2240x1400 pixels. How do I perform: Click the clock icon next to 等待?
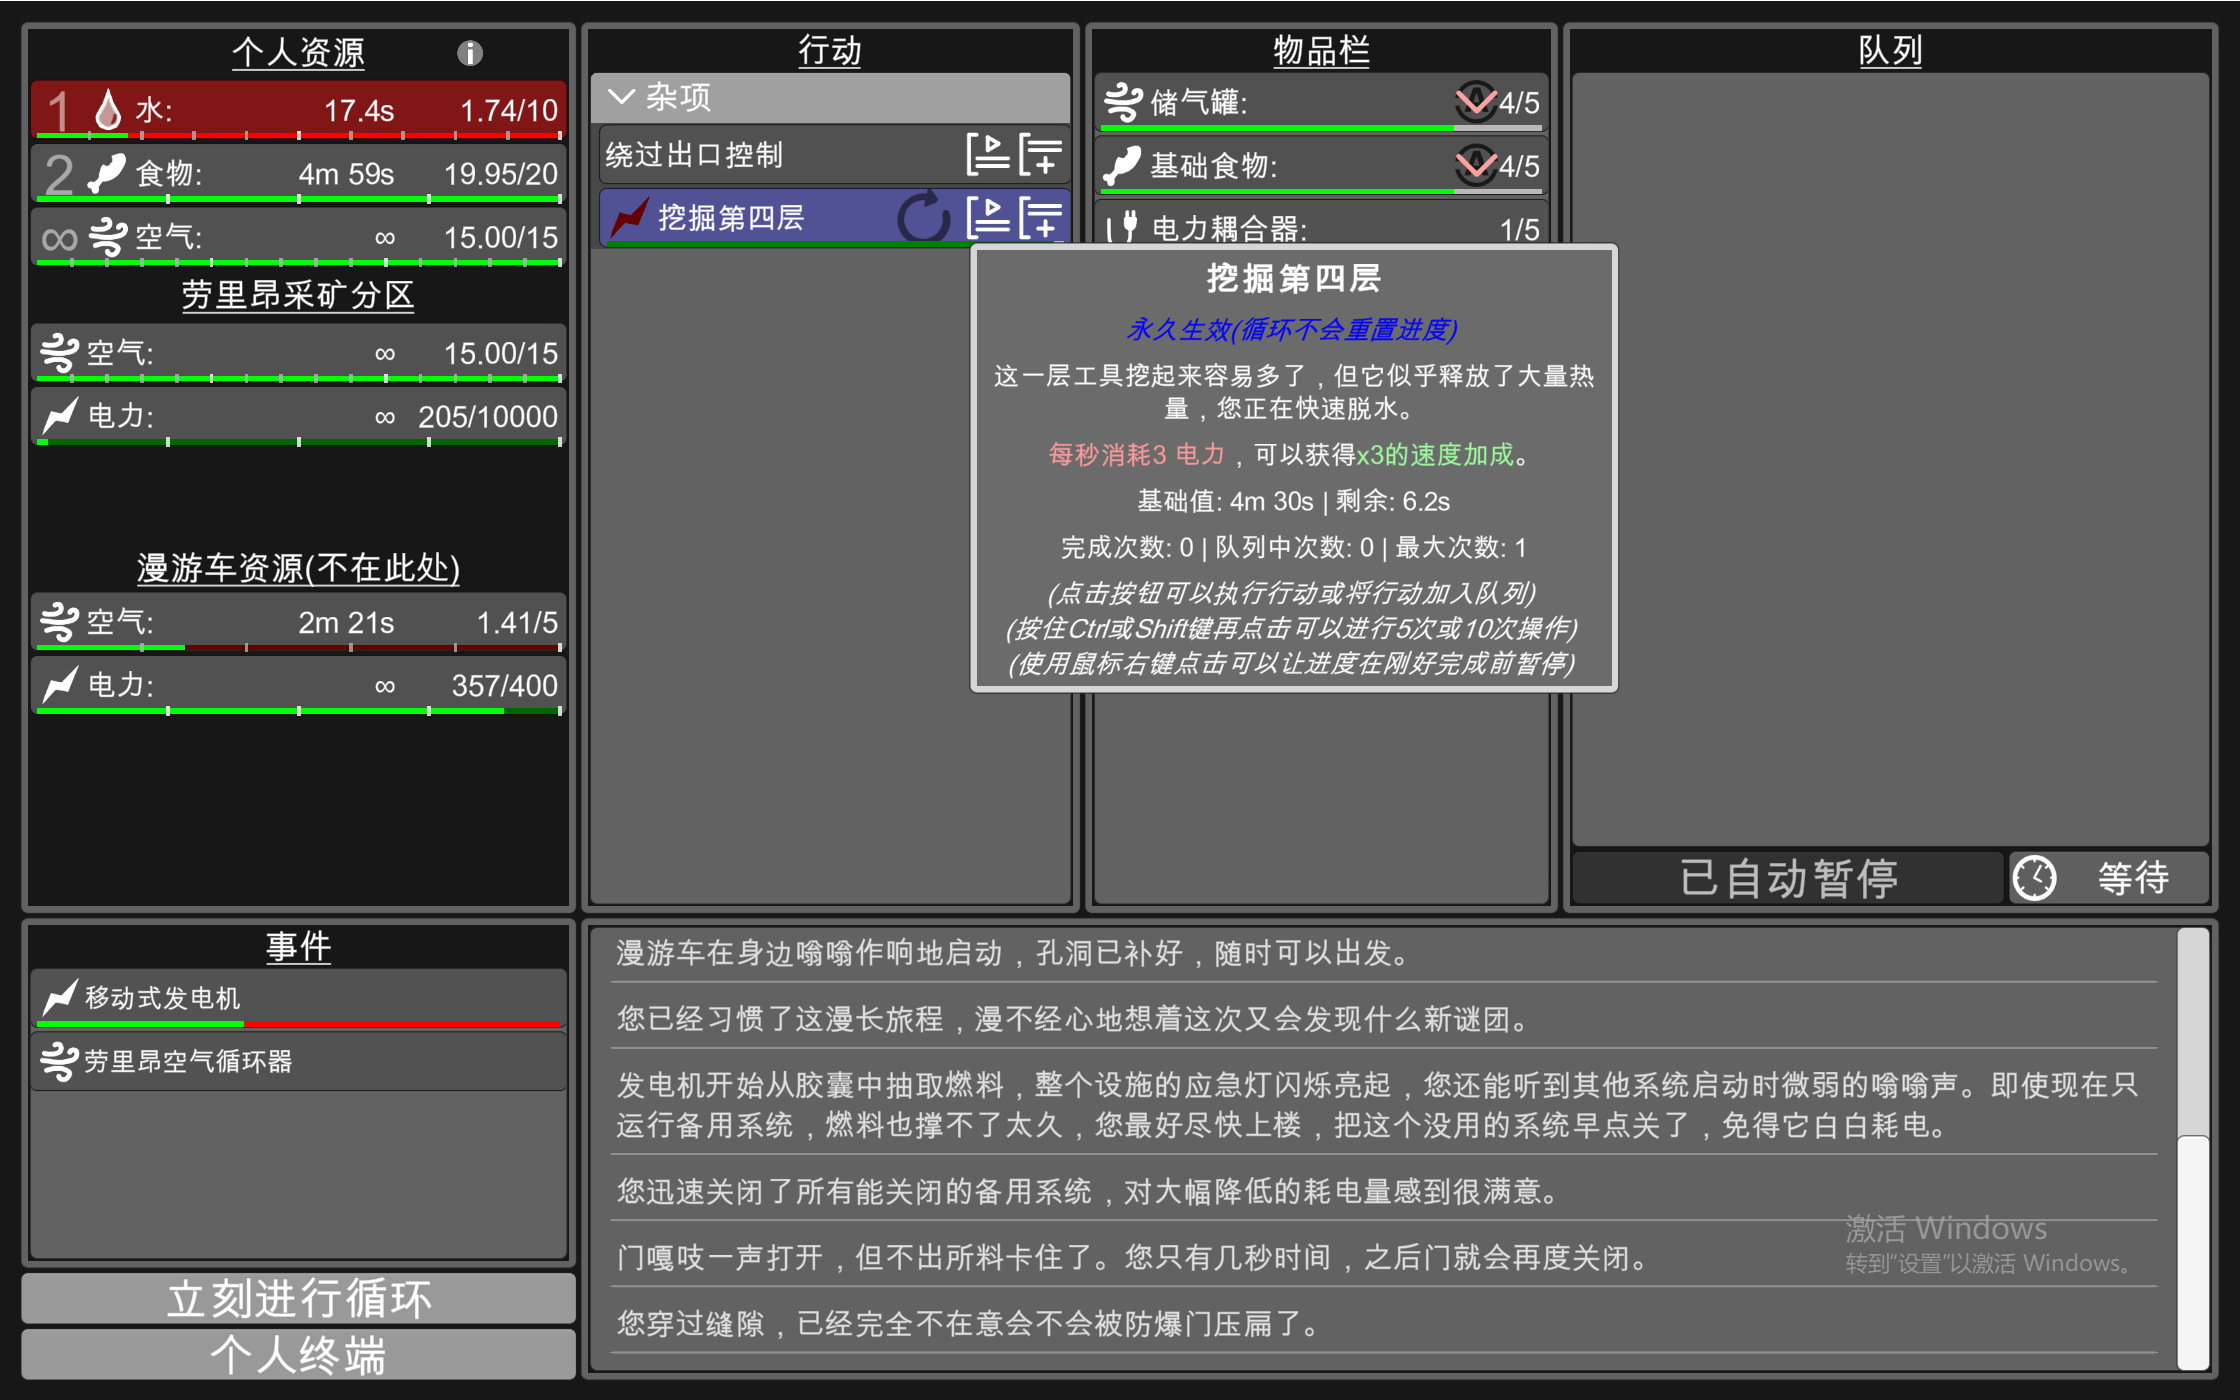tap(2034, 878)
